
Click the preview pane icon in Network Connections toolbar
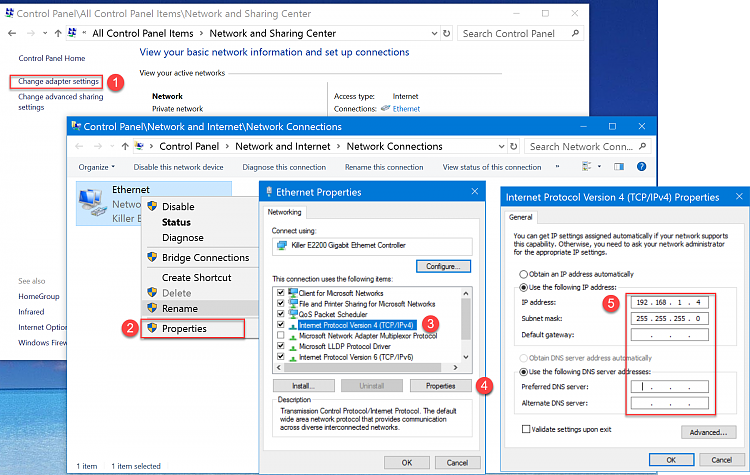click(x=620, y=167)
